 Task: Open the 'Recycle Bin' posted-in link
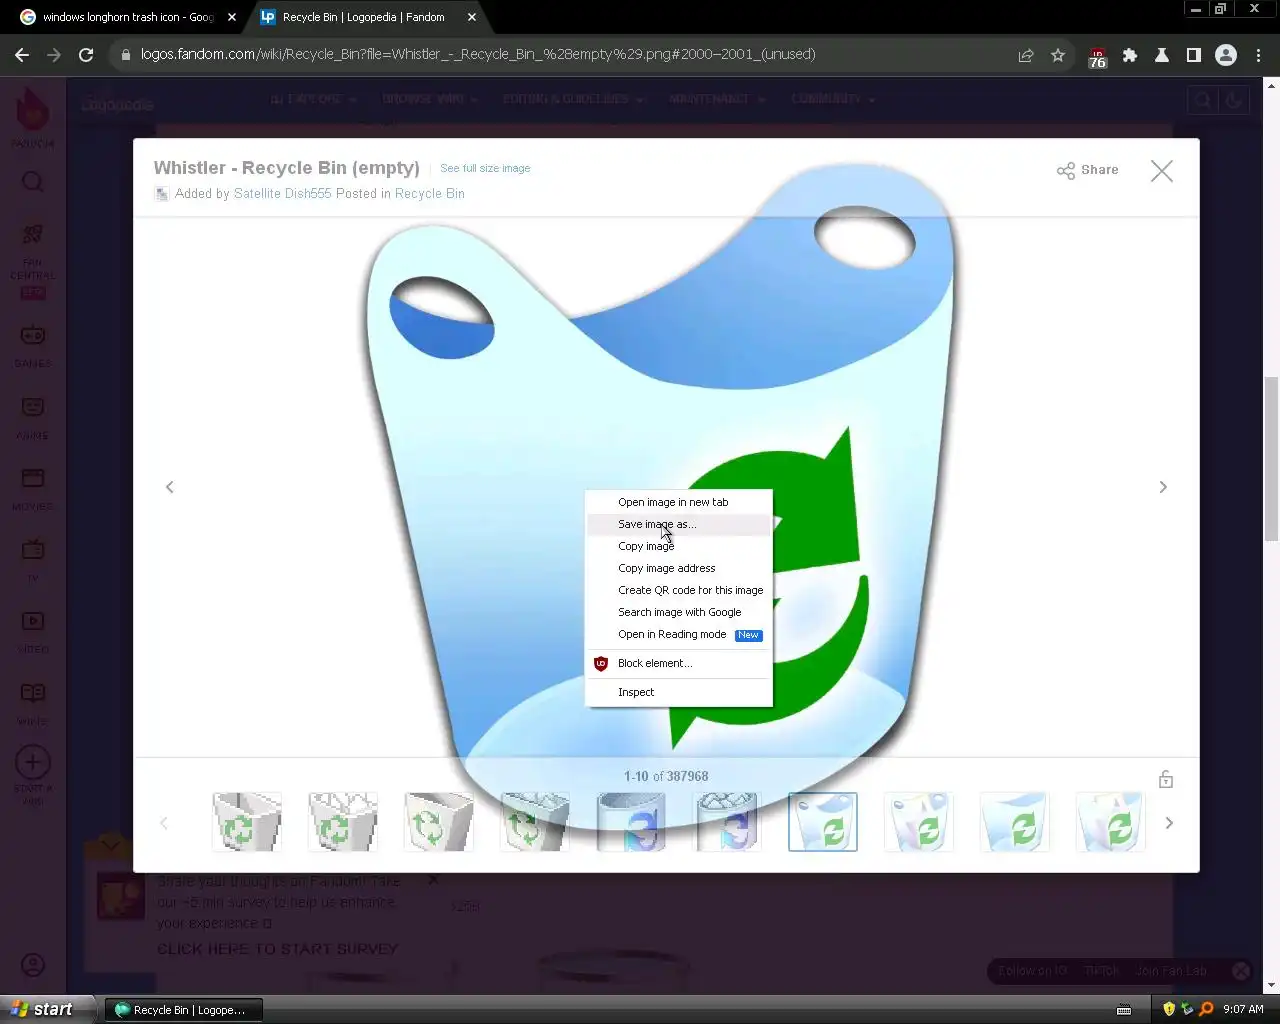[x=429, y=193]
